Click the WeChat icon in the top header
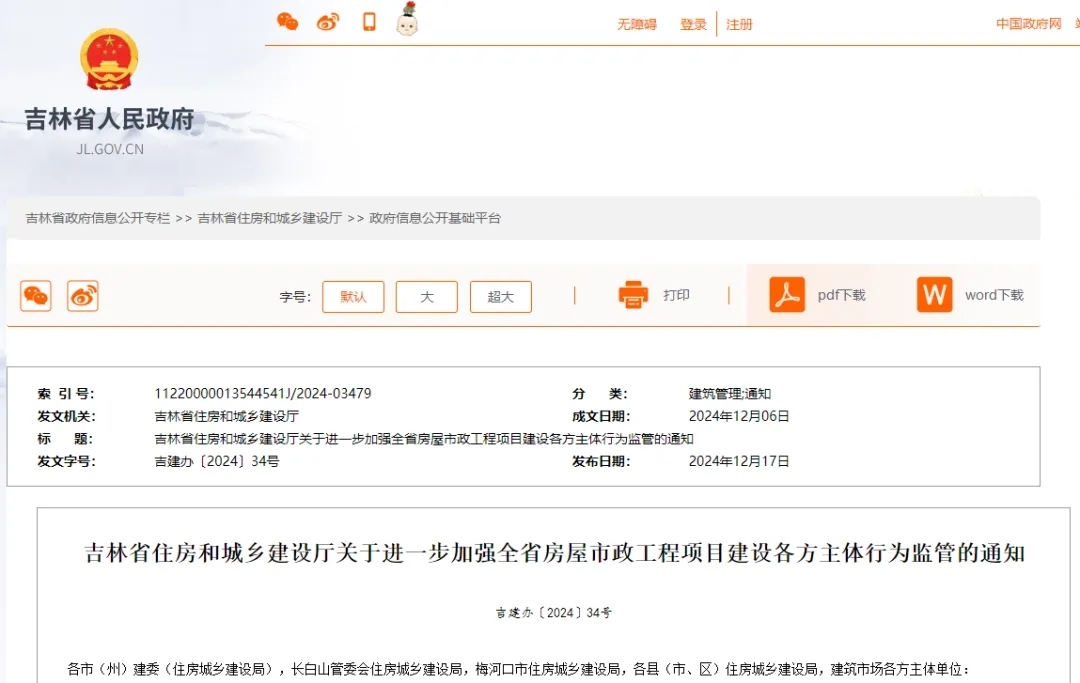This screenshot has height=683, width=1080. point(287,20)
